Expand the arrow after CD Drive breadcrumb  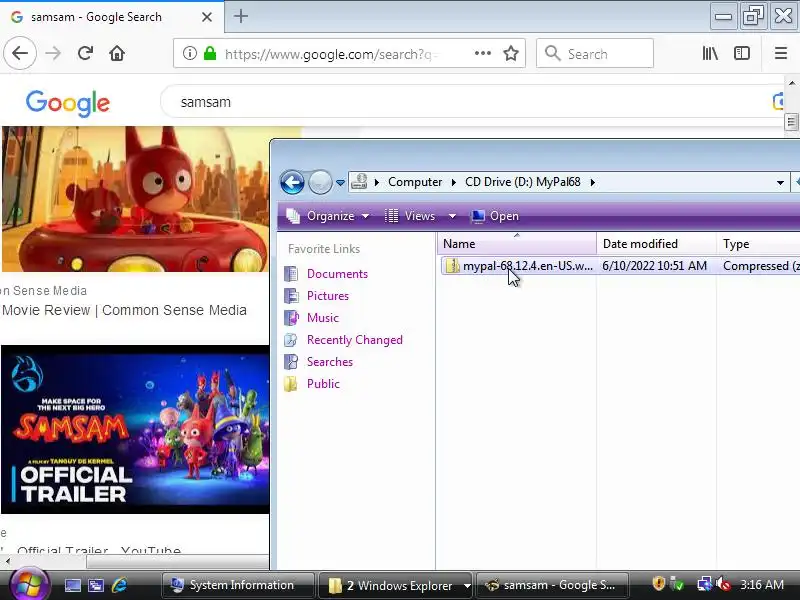point(592,182)
